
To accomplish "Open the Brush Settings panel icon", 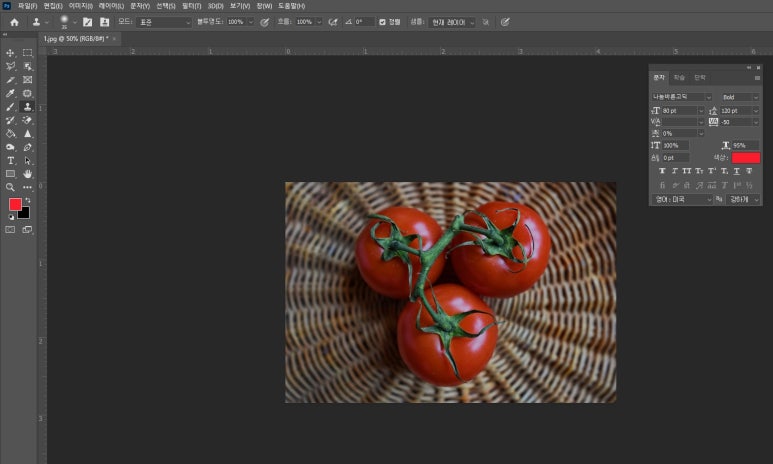I will click(x=87, y=22).
